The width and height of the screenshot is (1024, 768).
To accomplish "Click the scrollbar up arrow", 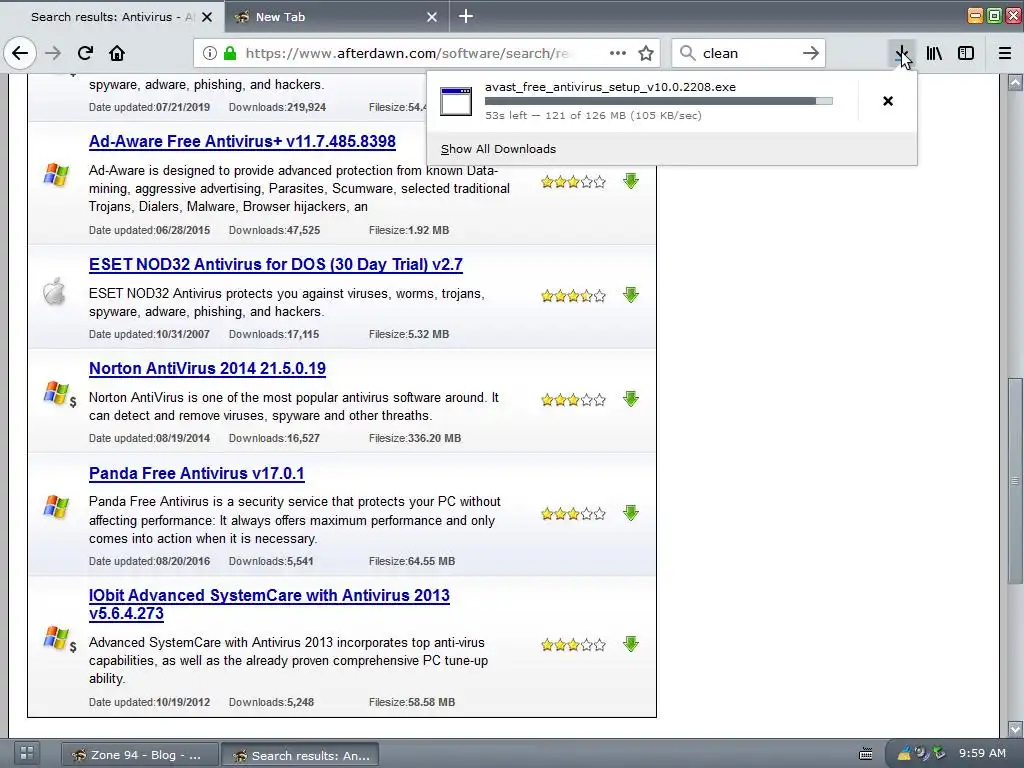I will point(1015,82).
